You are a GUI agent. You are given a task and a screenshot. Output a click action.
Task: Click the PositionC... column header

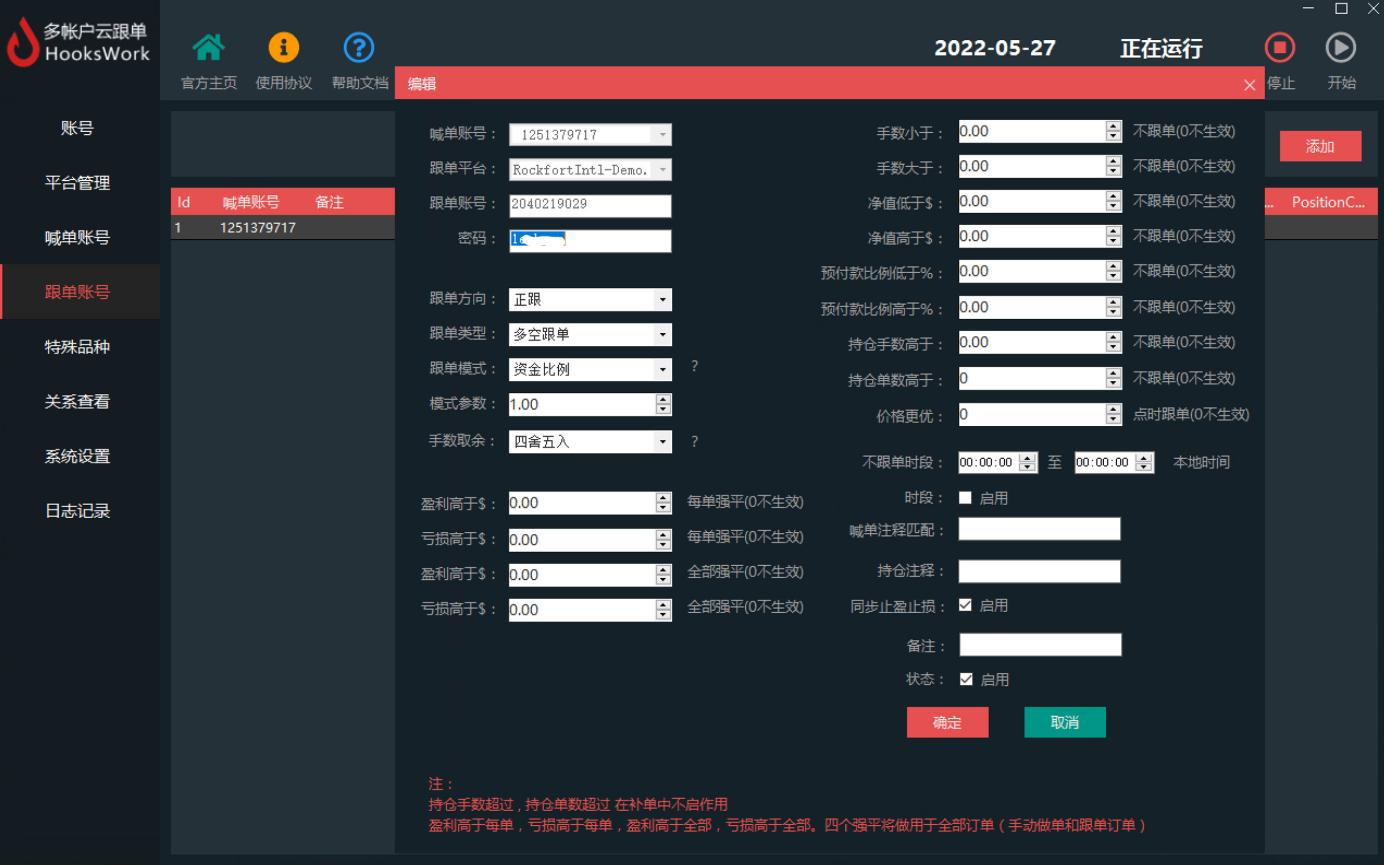(x=1328, y=202)
